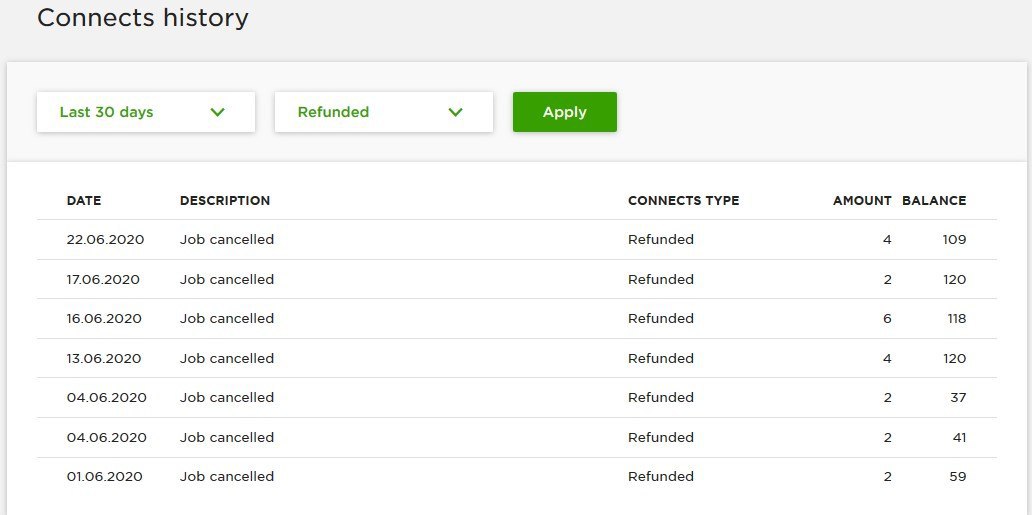The image size is (1032, 515).
Task: Click the Connects history page heading
Action: click(x=143, y=18)
